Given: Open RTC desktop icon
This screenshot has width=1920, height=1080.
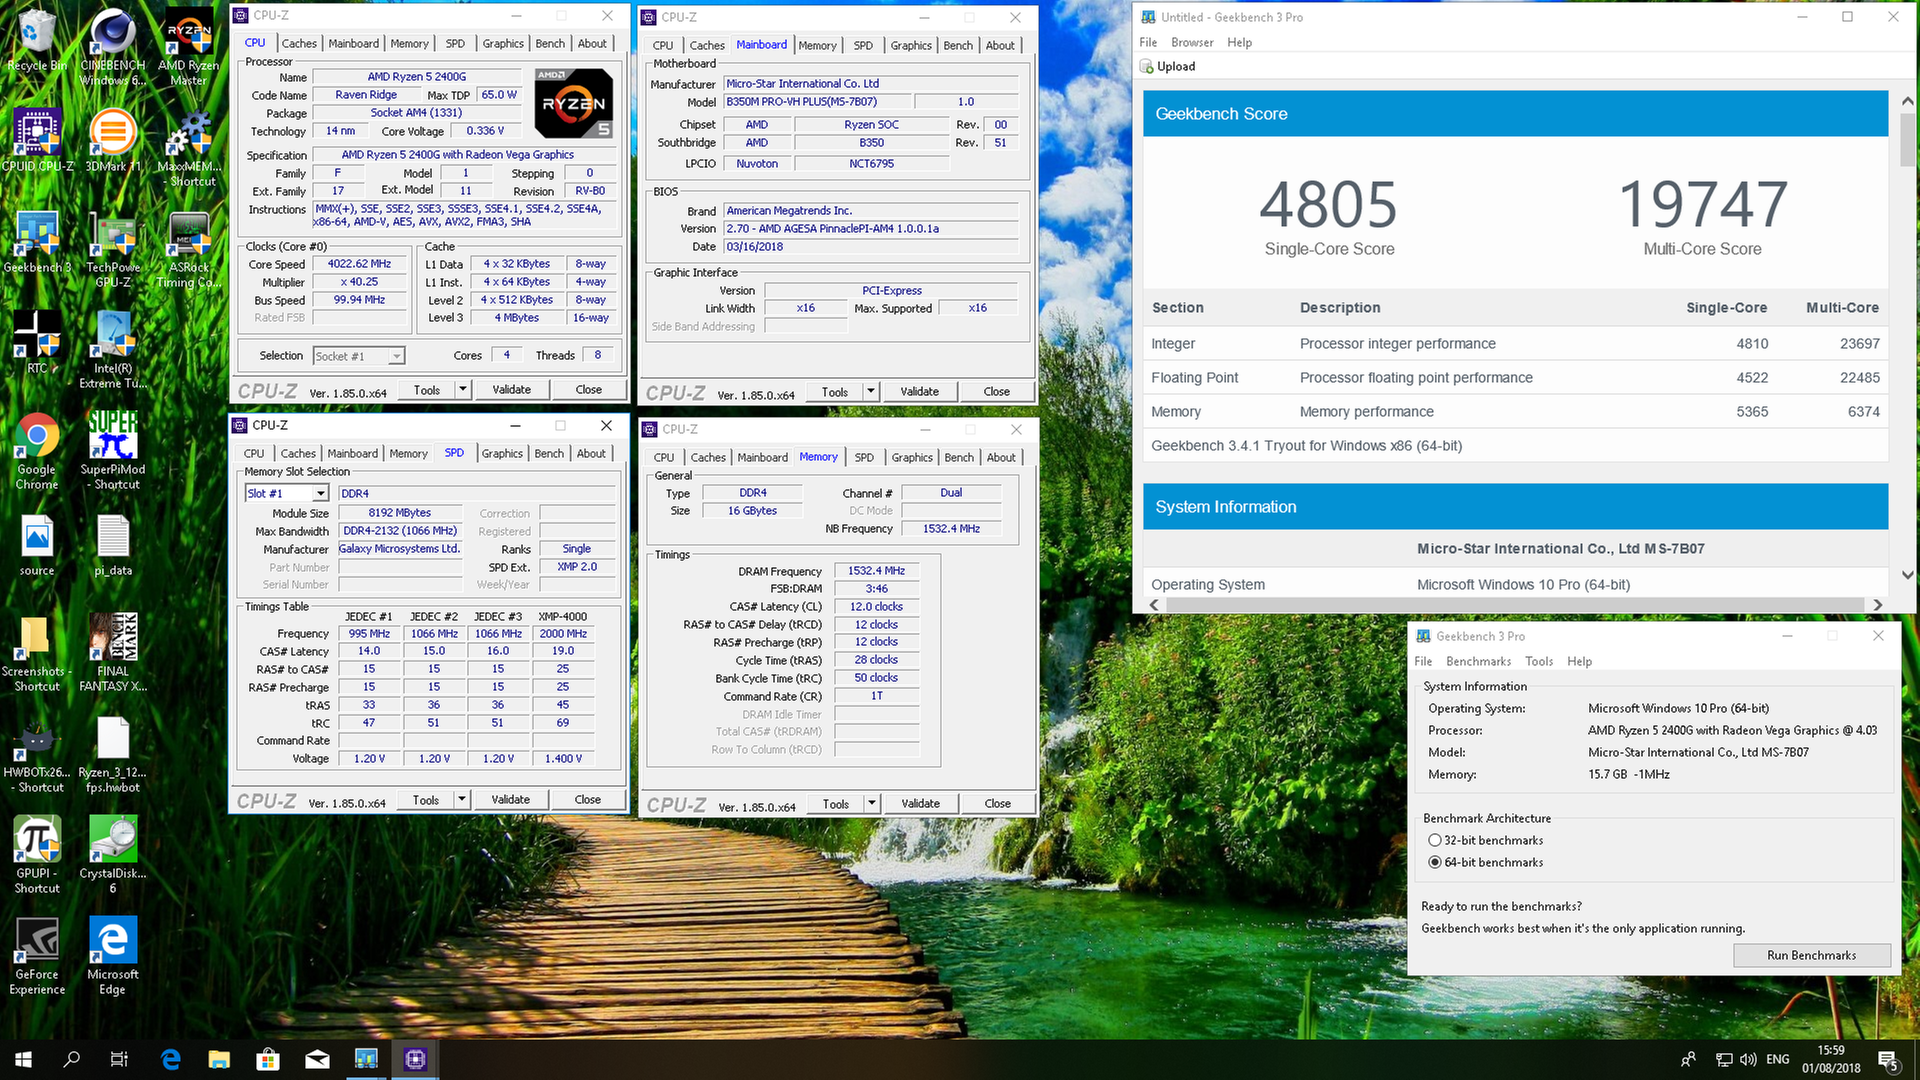Looking at the screenshot, I should [37, 343].
